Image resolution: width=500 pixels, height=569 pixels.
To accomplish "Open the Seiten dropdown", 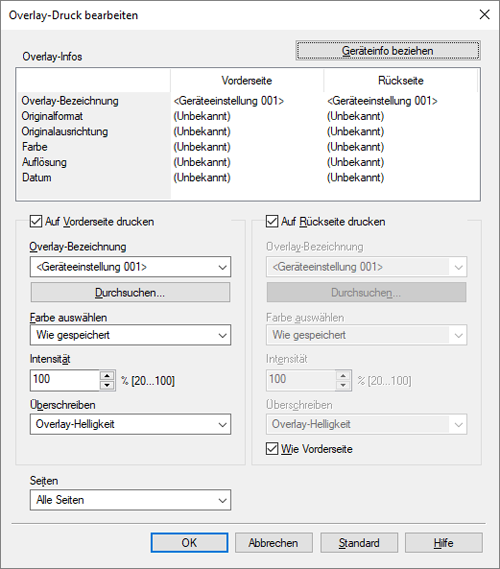I will click(130, 500).
